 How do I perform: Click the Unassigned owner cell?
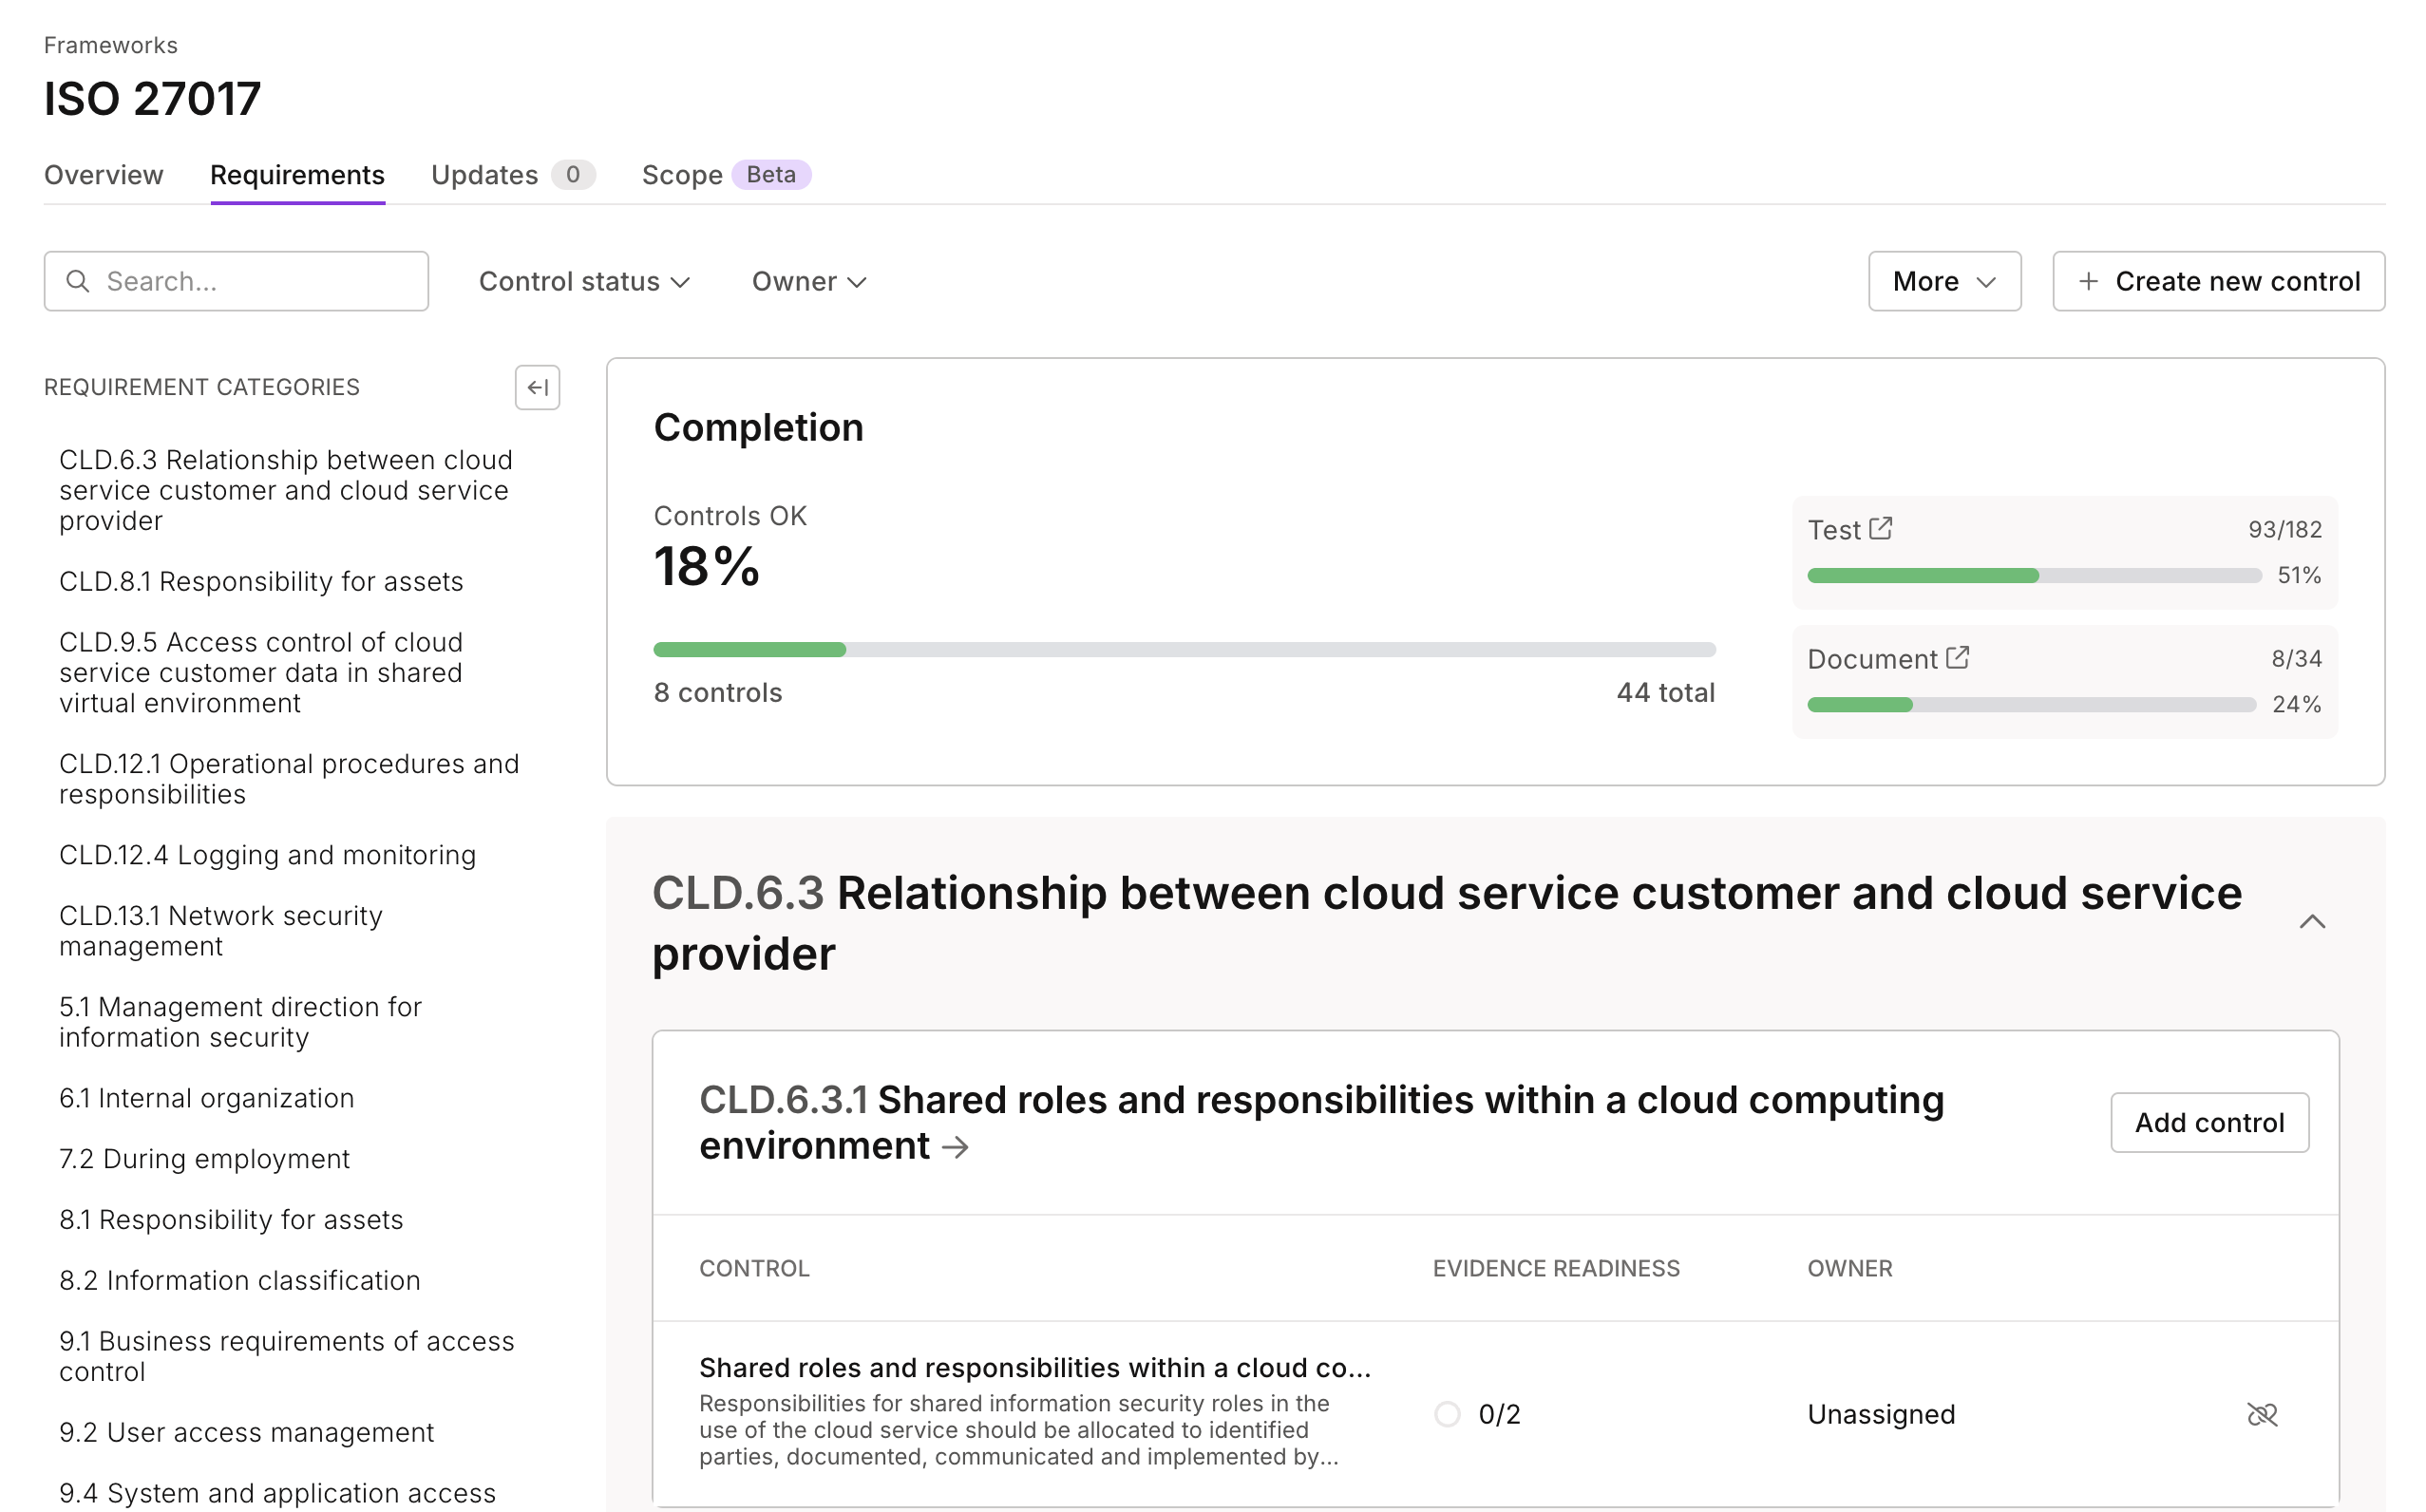pos(1880,1414)
